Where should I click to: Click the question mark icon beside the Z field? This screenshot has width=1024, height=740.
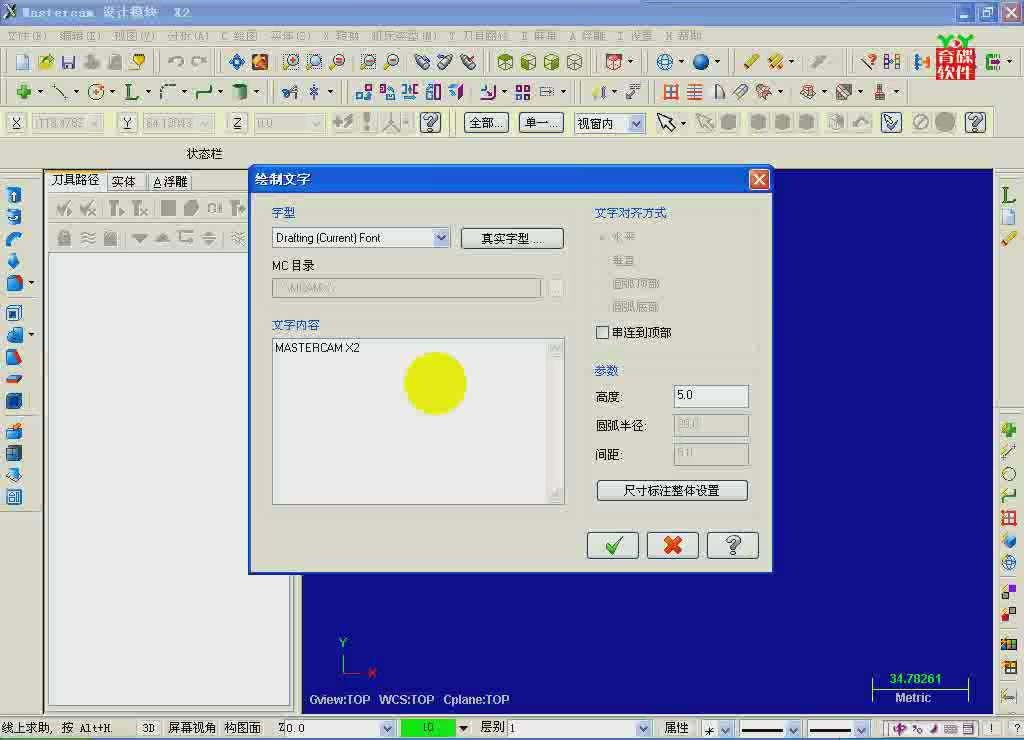[x=430, y=122]
